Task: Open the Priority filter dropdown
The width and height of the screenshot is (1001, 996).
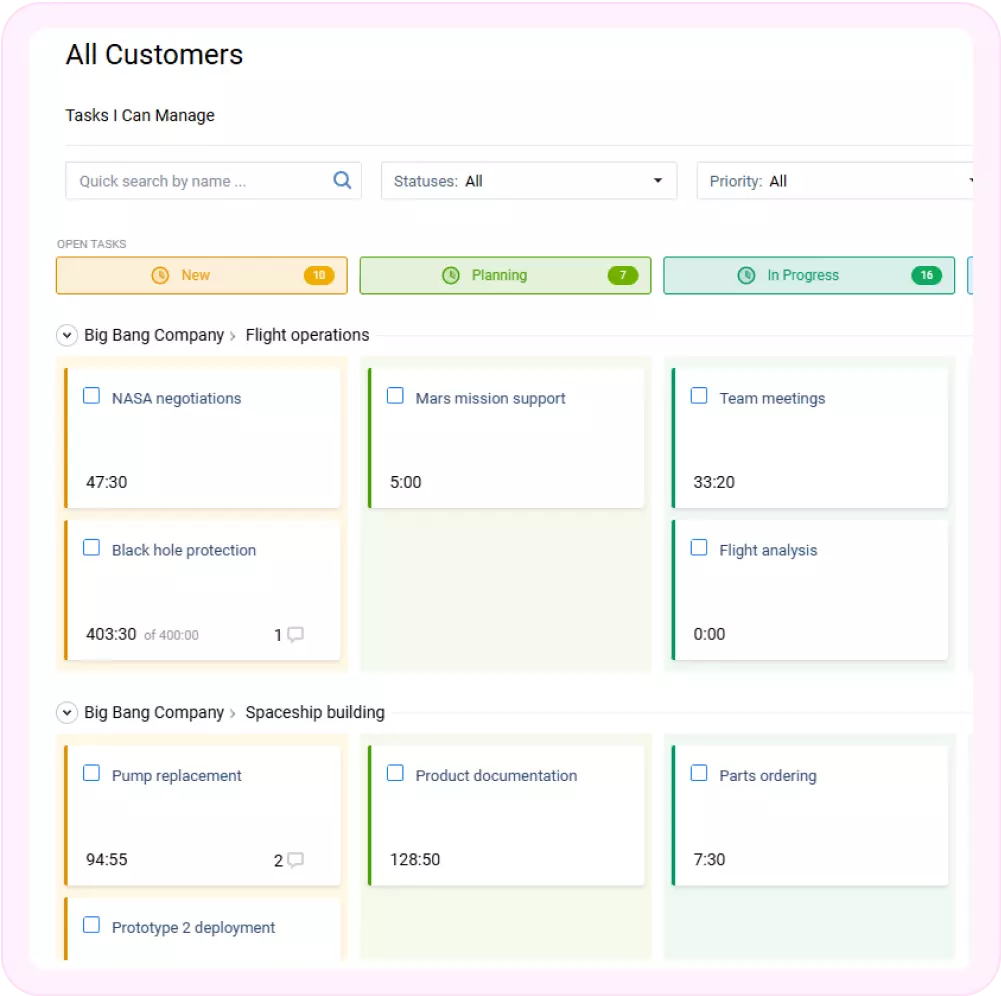Action: coord(835,181)
